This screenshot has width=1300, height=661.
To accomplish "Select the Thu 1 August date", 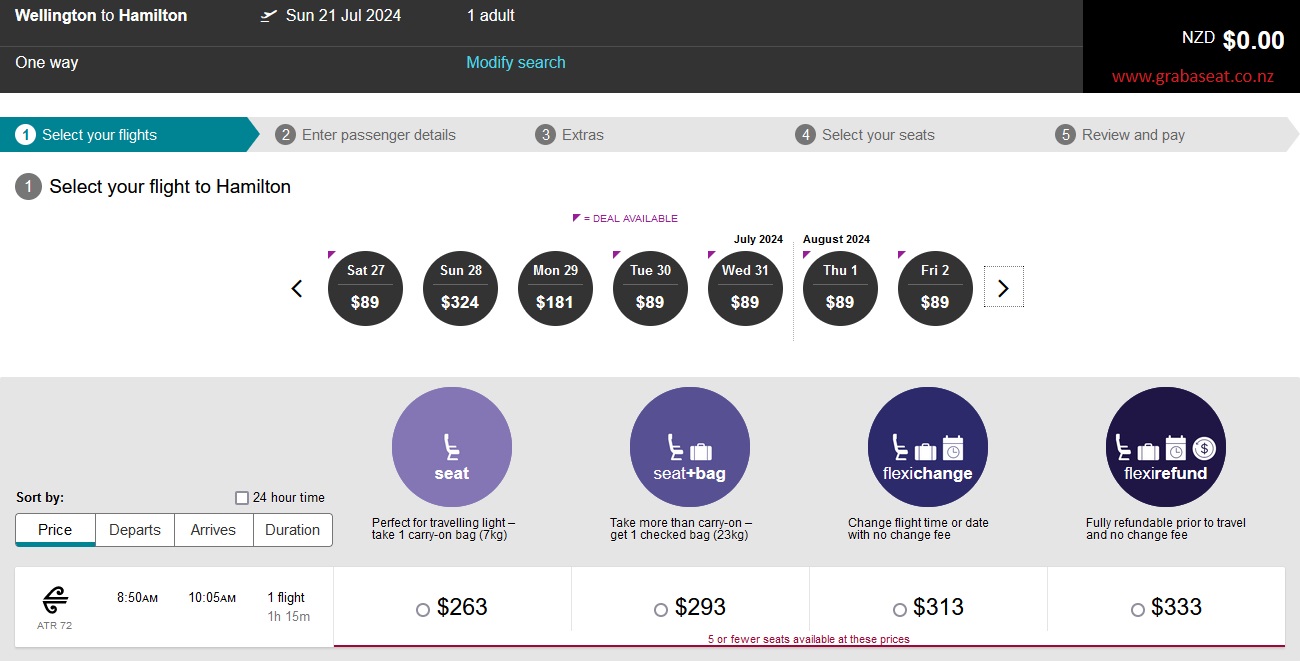I will pos(840,288).
